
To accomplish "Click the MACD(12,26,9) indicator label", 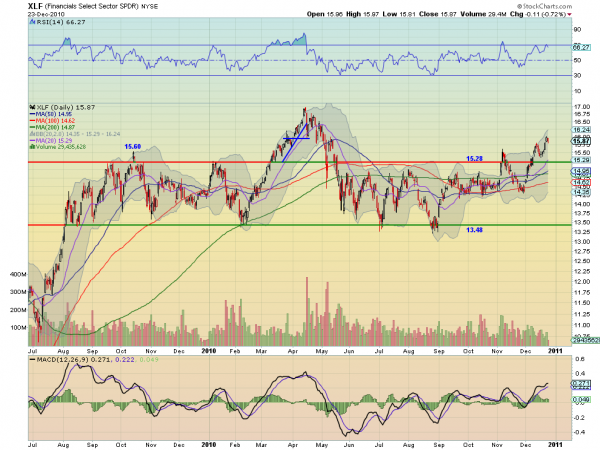I will [x=63, y=360].
